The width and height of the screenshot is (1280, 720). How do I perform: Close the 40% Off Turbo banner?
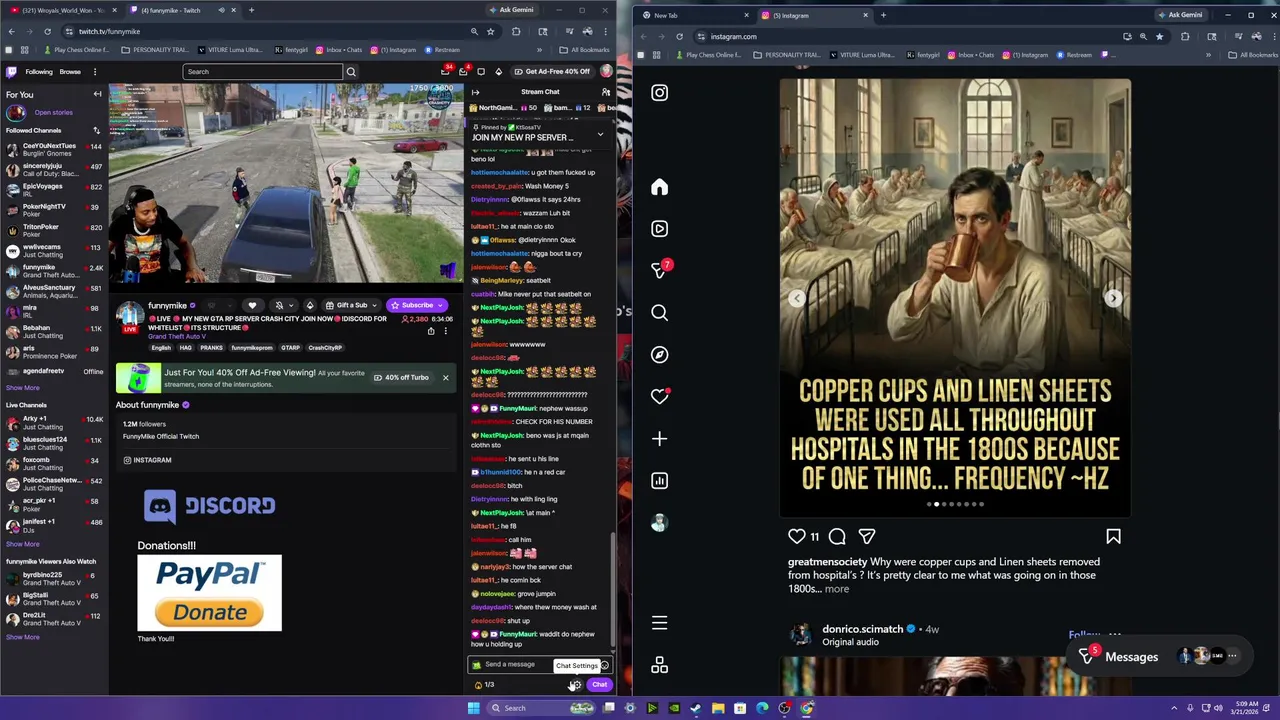coord(445,378)
